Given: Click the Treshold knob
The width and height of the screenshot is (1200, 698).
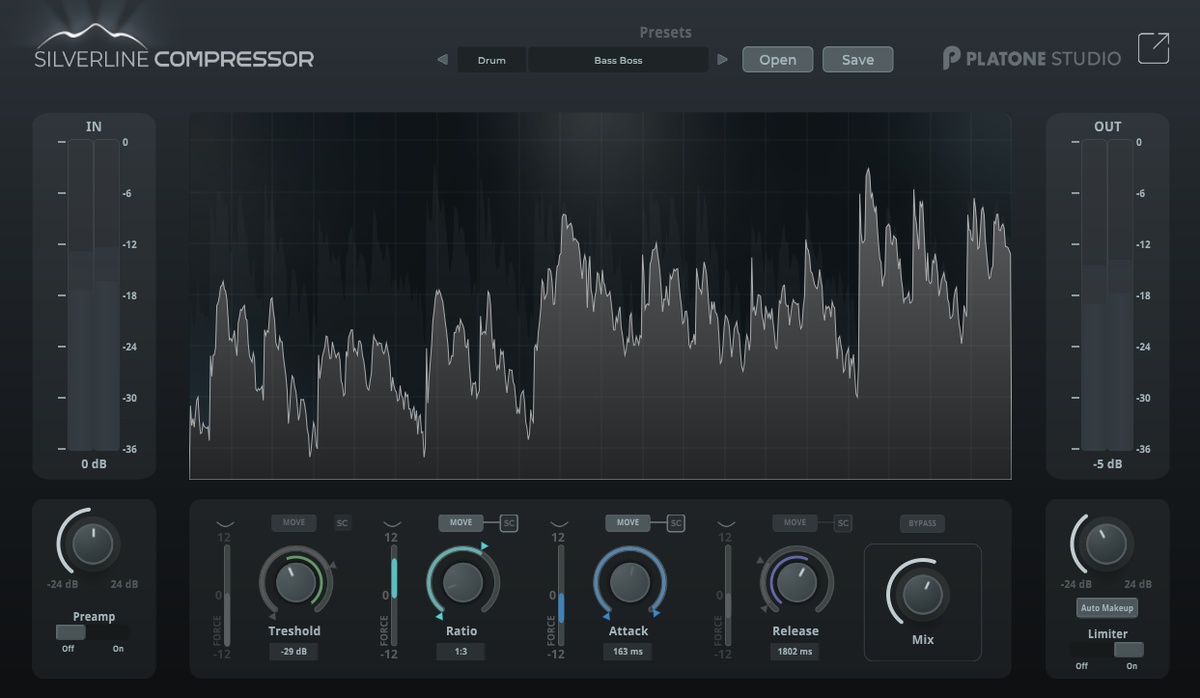Looking at the screenshot, I should (295, 582).
